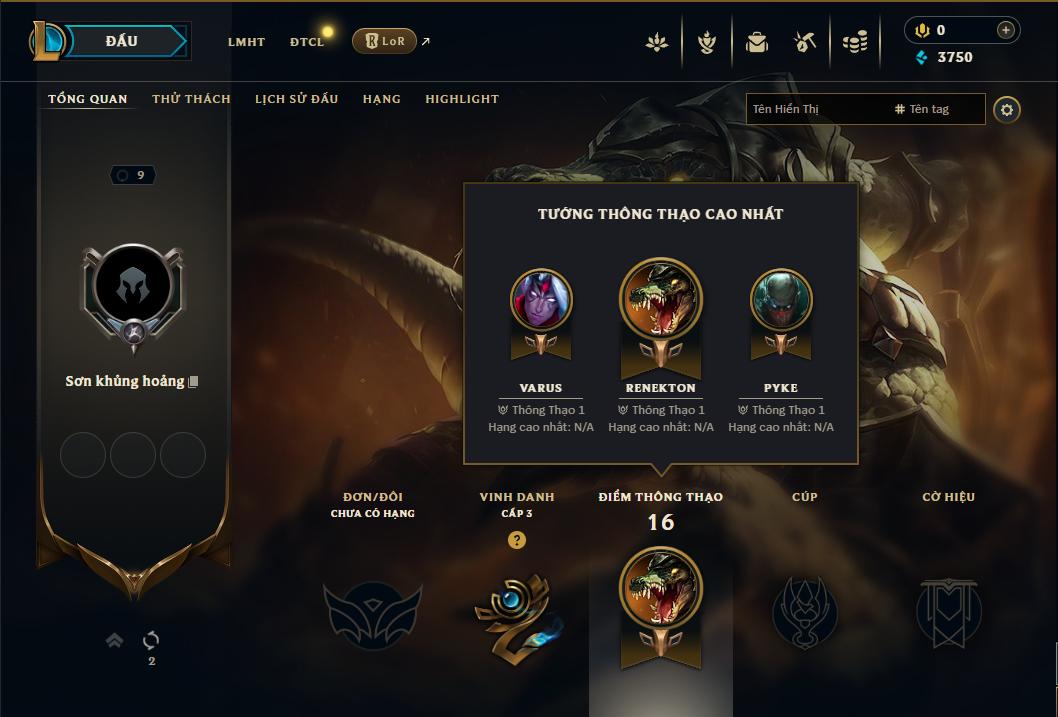Open the LoR external launcher button
This screenshot has width=1058, height=717.
[x=384, y=41]
